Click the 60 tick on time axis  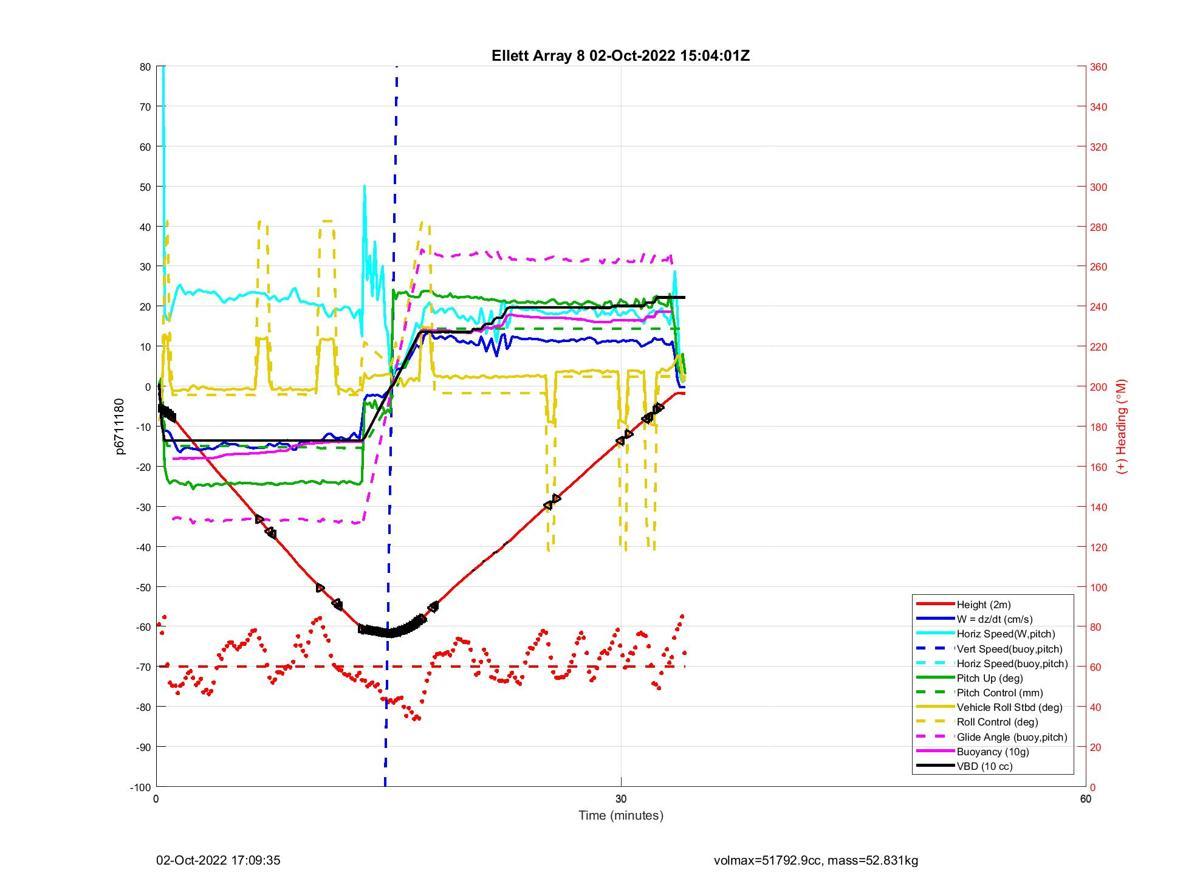click(1085, 799)
